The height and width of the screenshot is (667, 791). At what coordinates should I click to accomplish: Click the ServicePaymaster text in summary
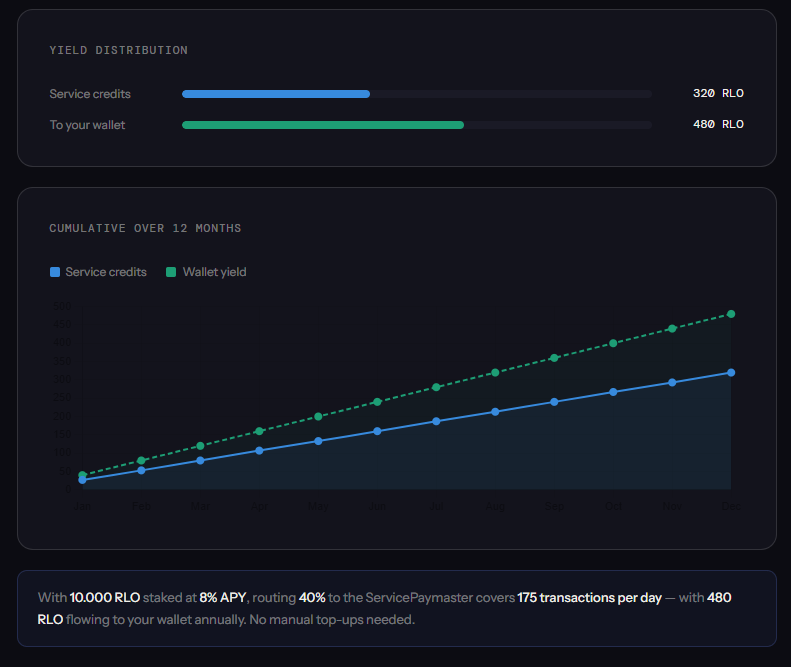419,597
